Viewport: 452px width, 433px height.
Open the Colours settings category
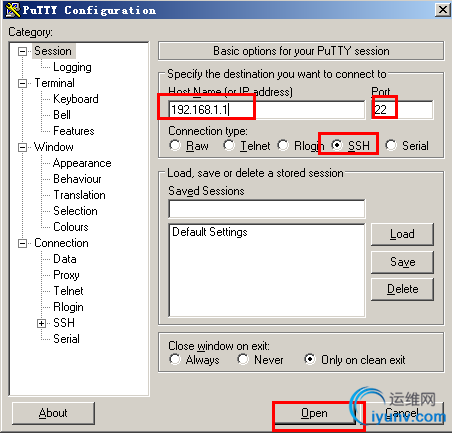pos(71,227)
